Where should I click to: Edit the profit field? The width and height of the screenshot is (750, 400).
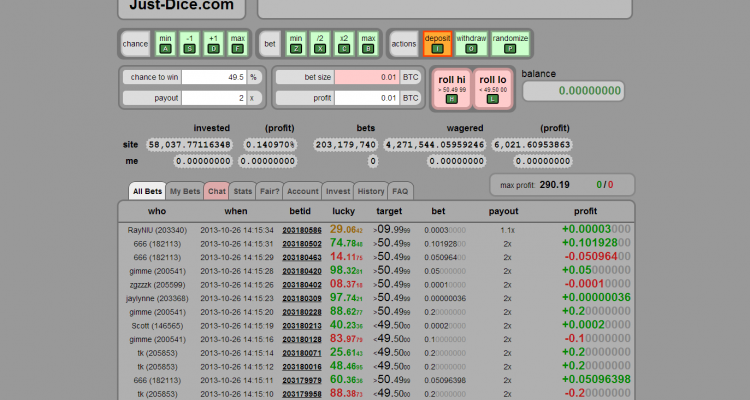(367, 98)
